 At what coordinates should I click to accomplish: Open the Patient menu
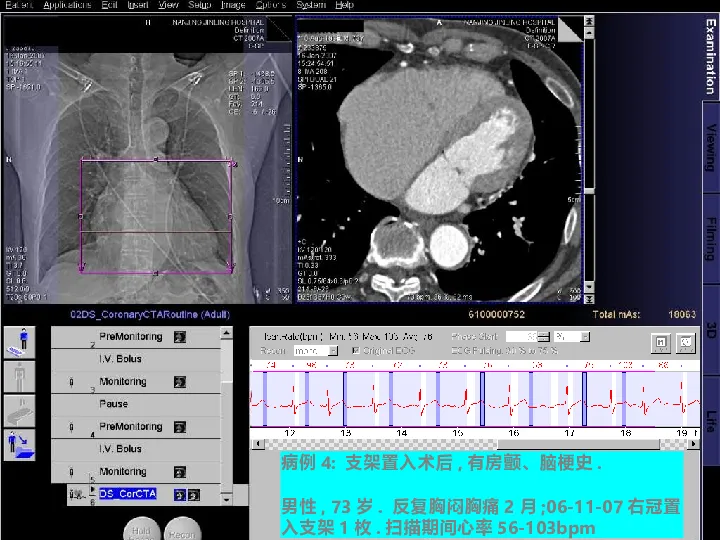[x=19, y=5]
